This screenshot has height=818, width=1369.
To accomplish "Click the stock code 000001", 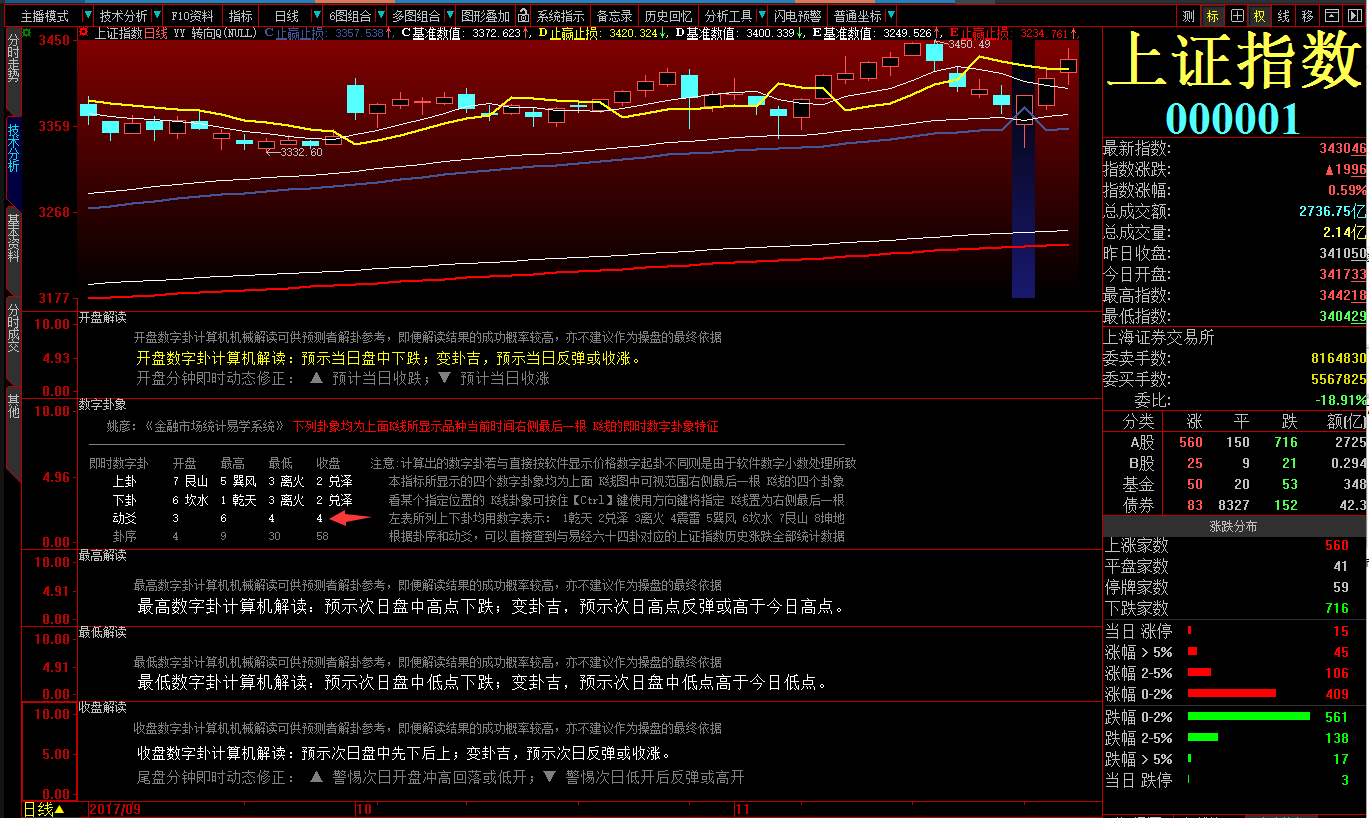I will 1233,119.
